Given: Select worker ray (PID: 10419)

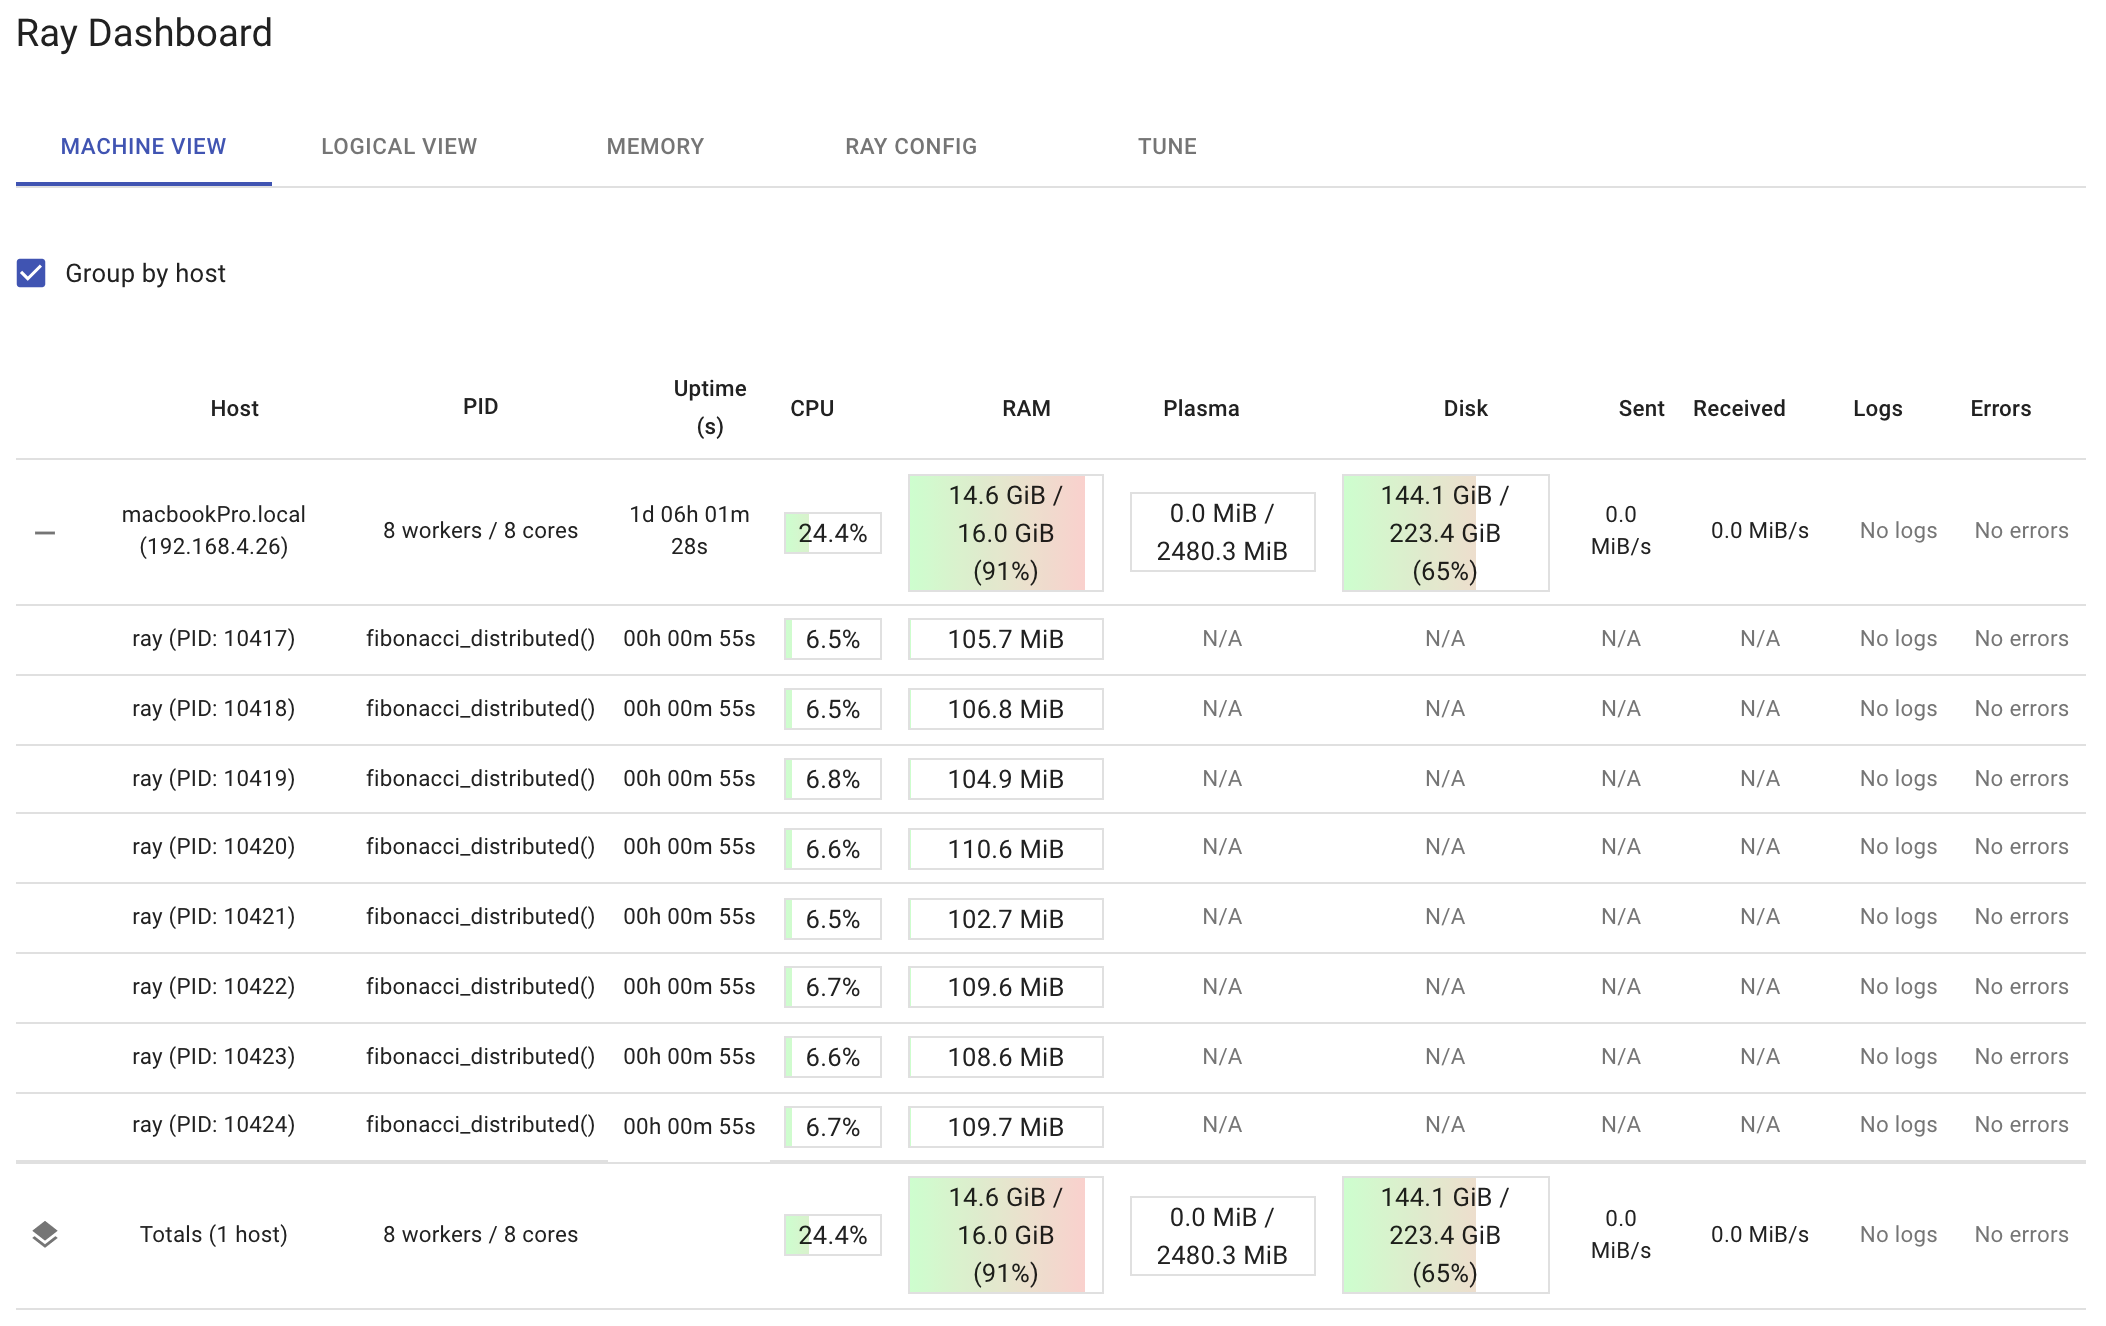Looking at the screenshot, I should 214,778.
